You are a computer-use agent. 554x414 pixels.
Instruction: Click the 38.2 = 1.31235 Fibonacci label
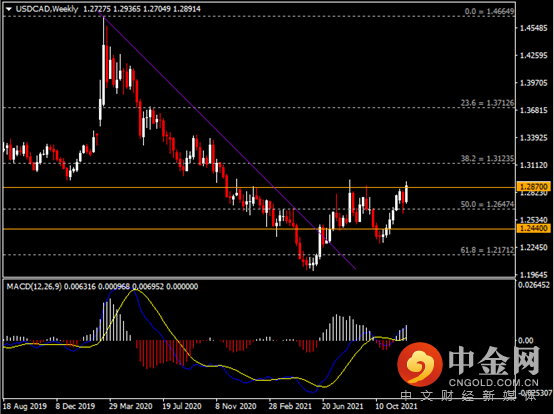pyautogui.click(x=487, y=159)
